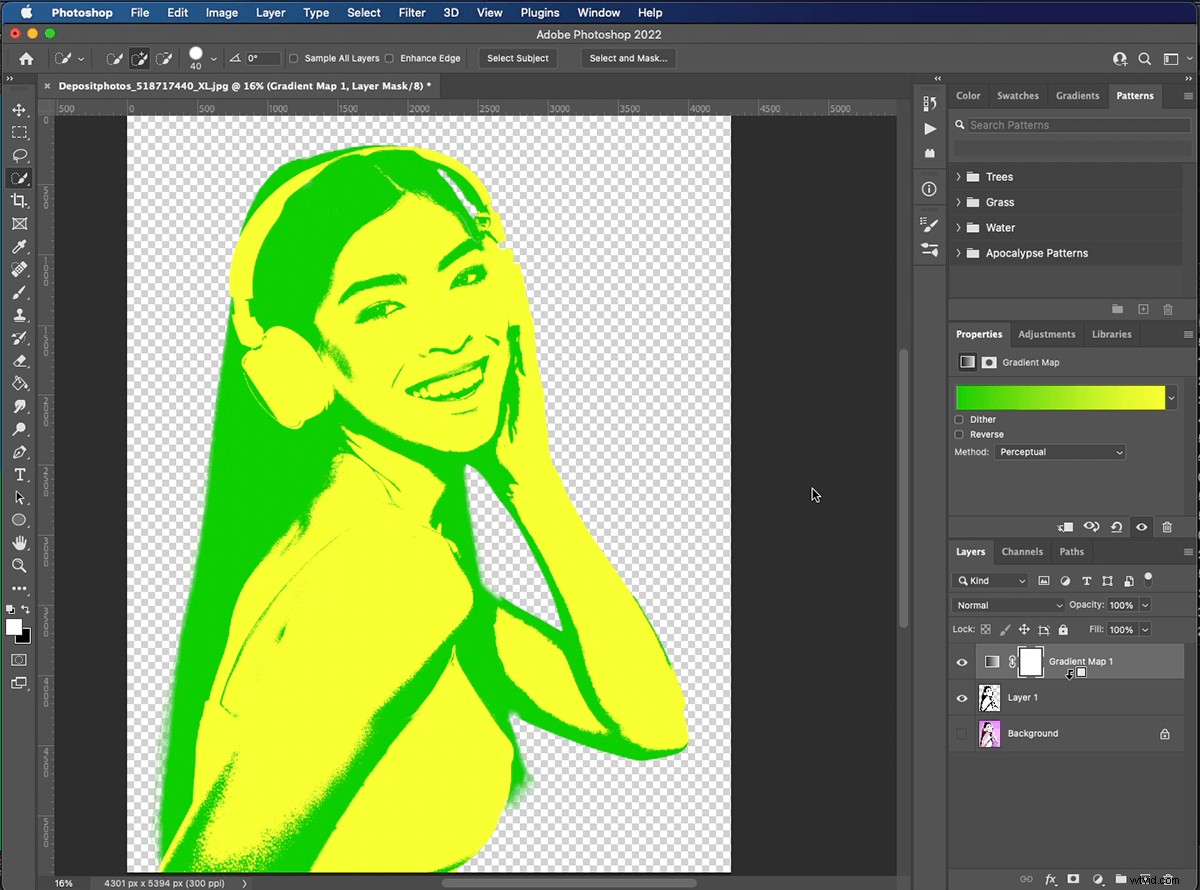
Task: Select the Horizontal Type tool
Action: click(x=19, y=475)
